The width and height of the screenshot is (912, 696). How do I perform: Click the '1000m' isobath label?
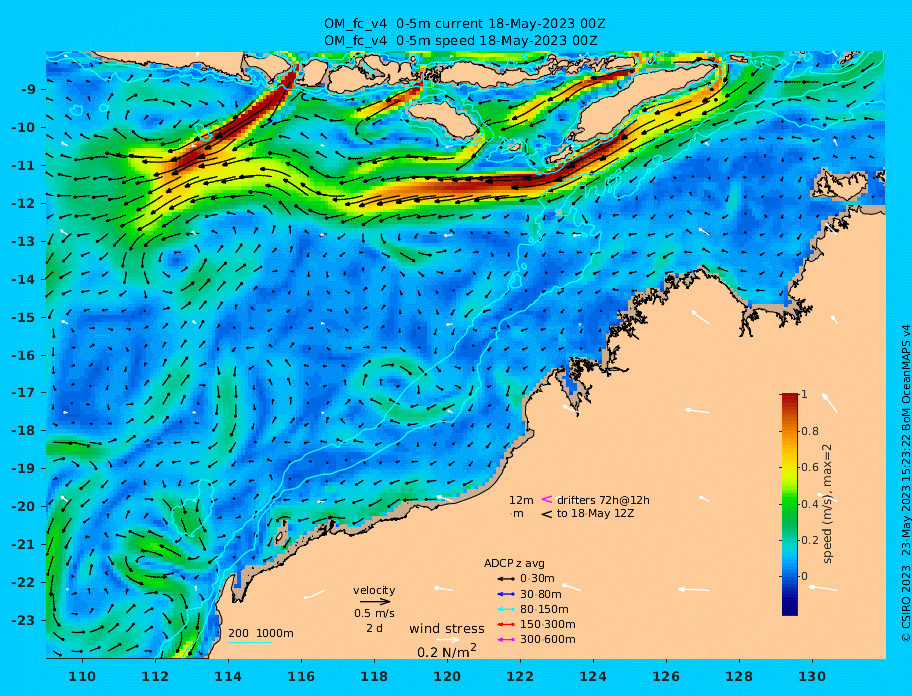275,633
